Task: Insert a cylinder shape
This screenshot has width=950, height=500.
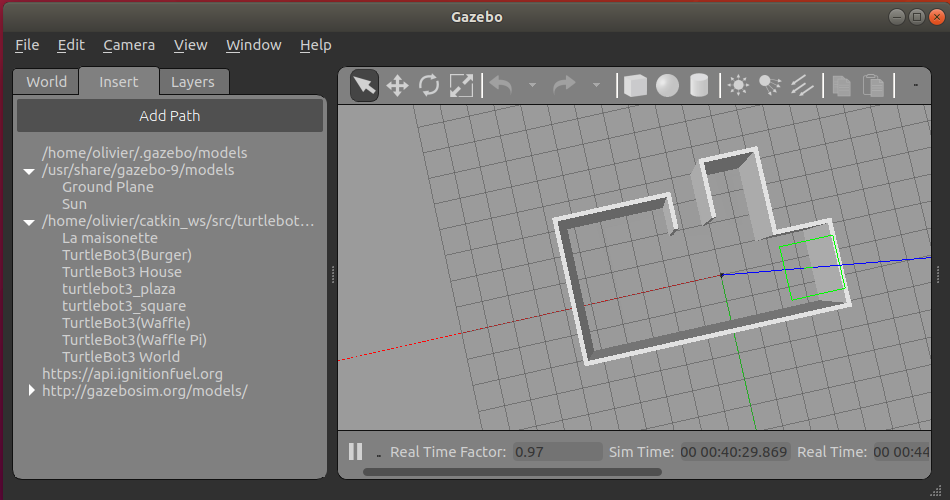Action: pyautogui.click(x=699, y=85)
